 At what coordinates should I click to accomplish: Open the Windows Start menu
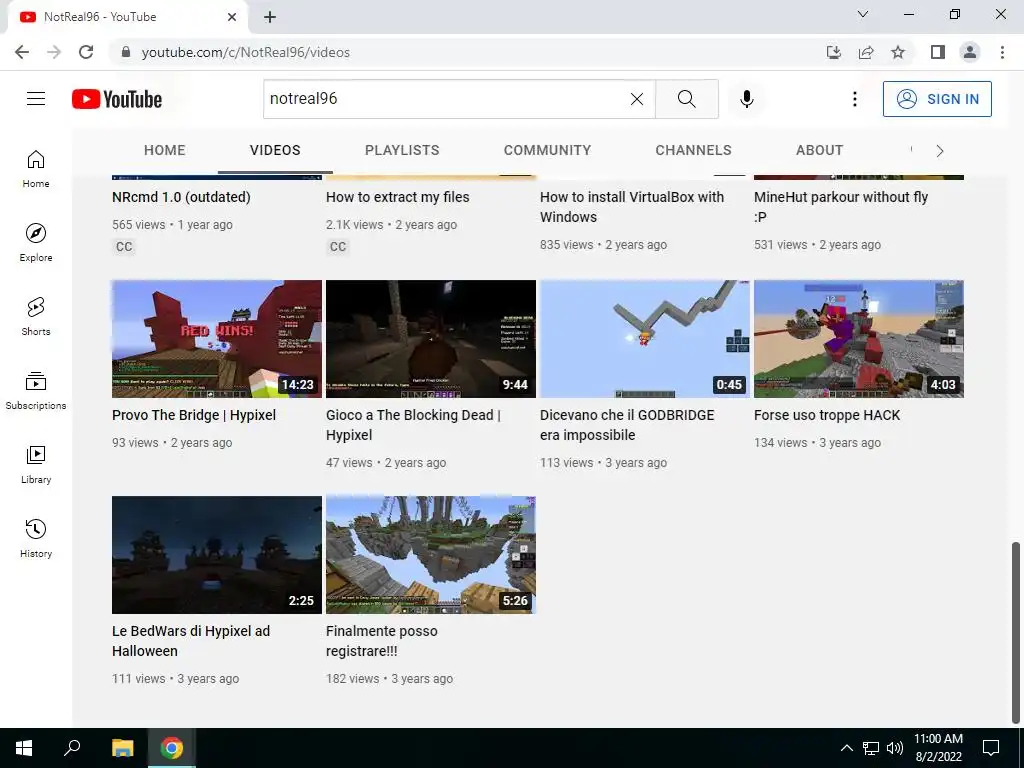(24, 748)
